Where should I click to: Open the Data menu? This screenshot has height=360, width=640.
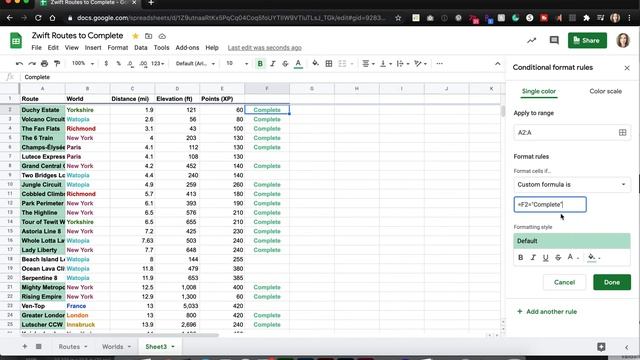pos(141,48)
